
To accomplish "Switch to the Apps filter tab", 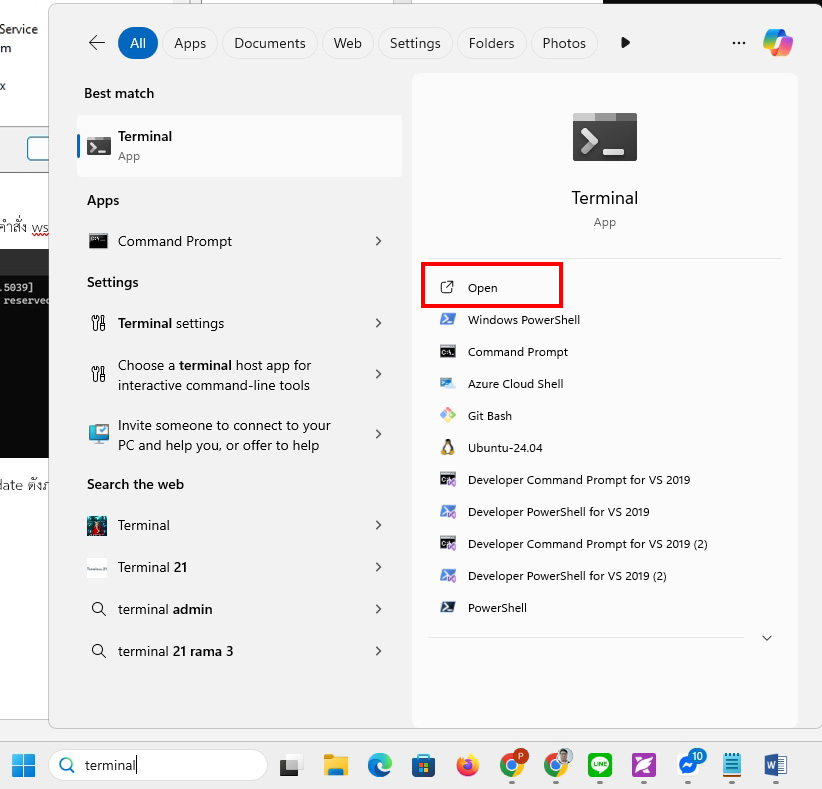I will [190, 43].
